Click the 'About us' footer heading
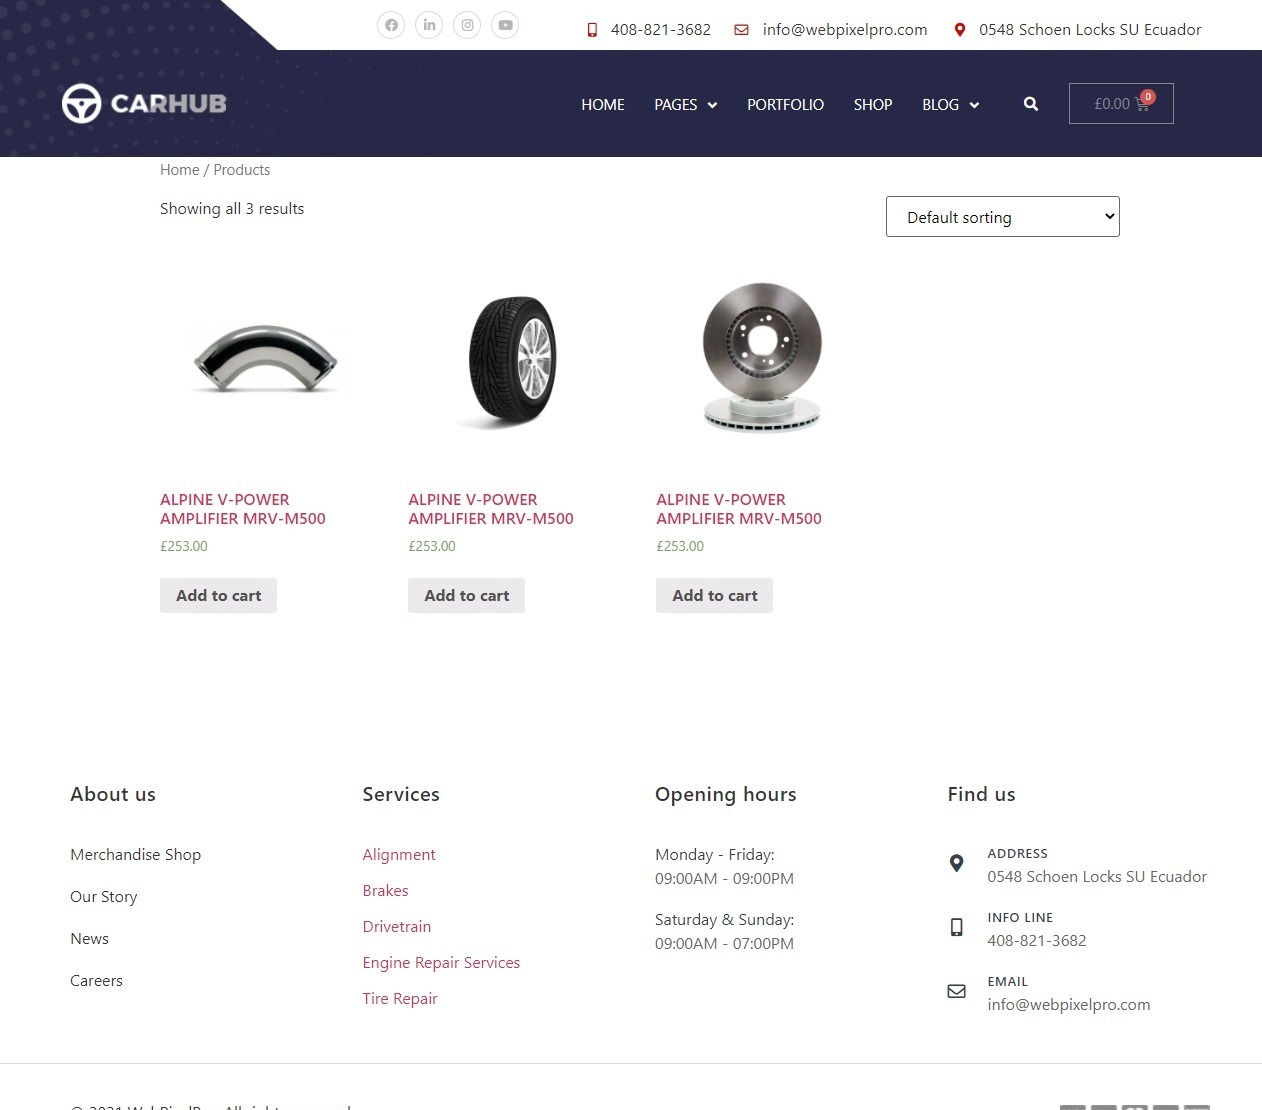Viewport: 1262px width, 1110px height. point(113,794)
